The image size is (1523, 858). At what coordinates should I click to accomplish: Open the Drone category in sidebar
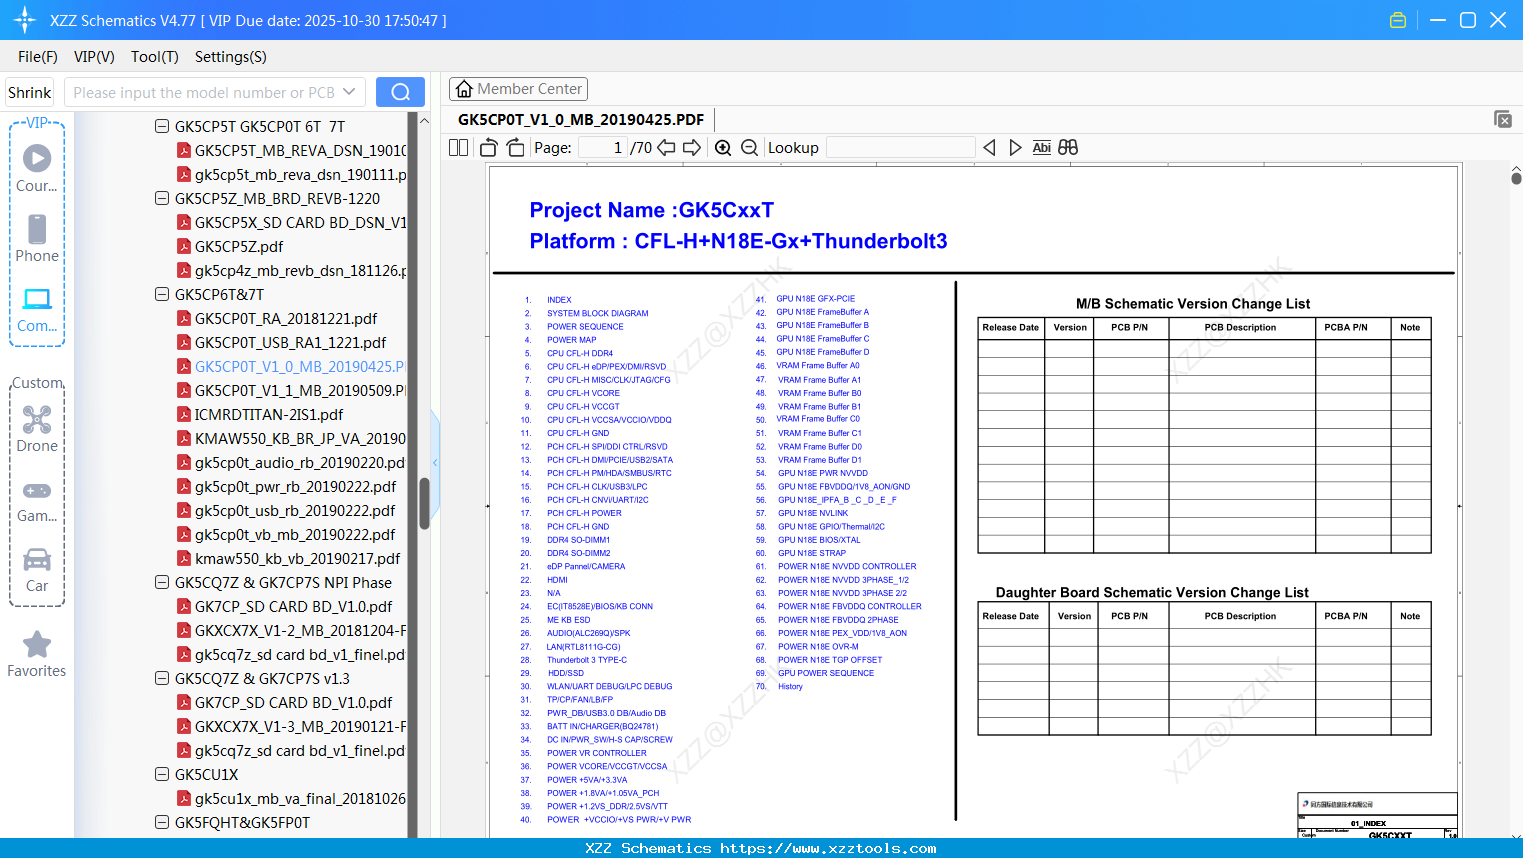point(37,429)
